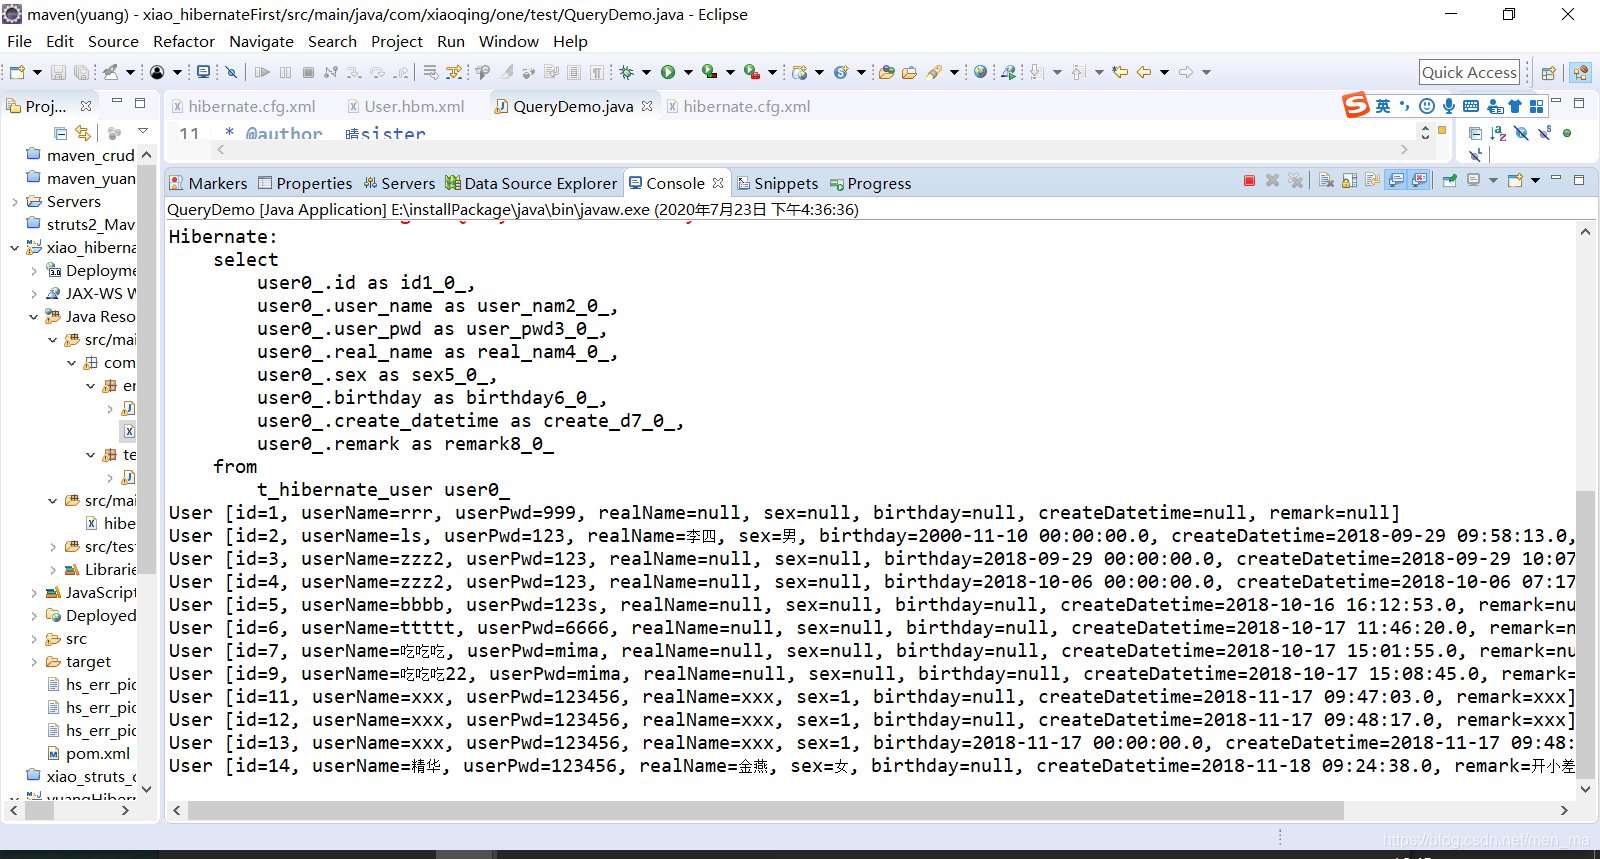Click Sogou IME microphone icon
The width and height of the screenshot is (1600, 859).
pos(1449,106)
